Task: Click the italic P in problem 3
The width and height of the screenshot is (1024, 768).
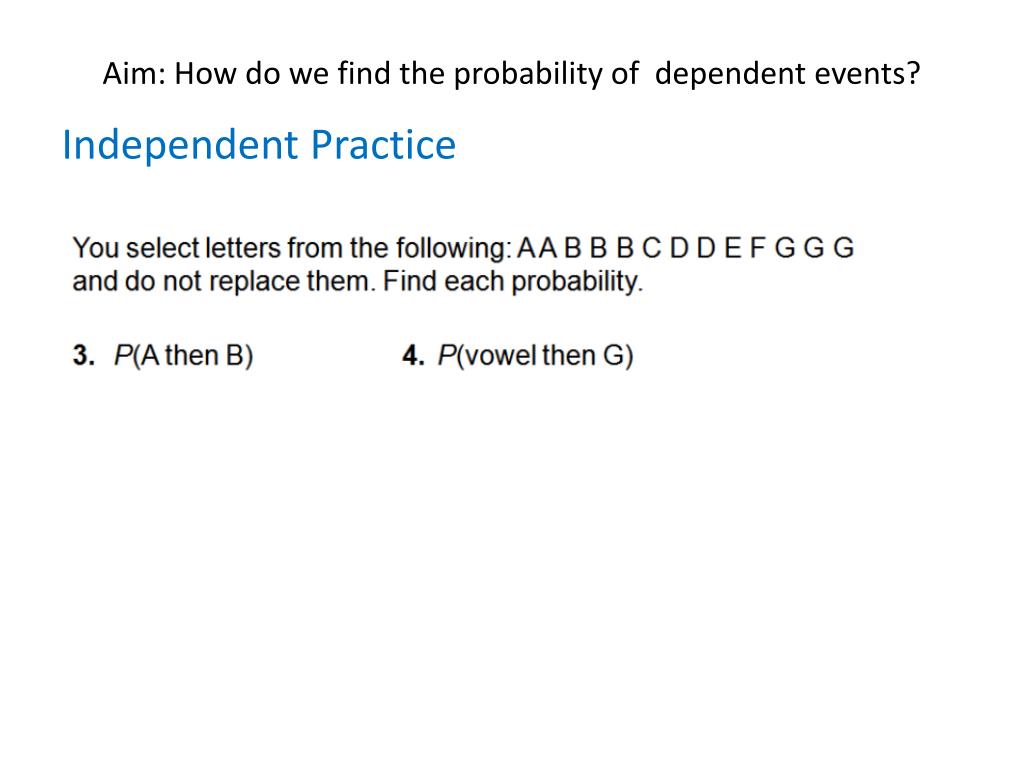Action: point(122,356)
